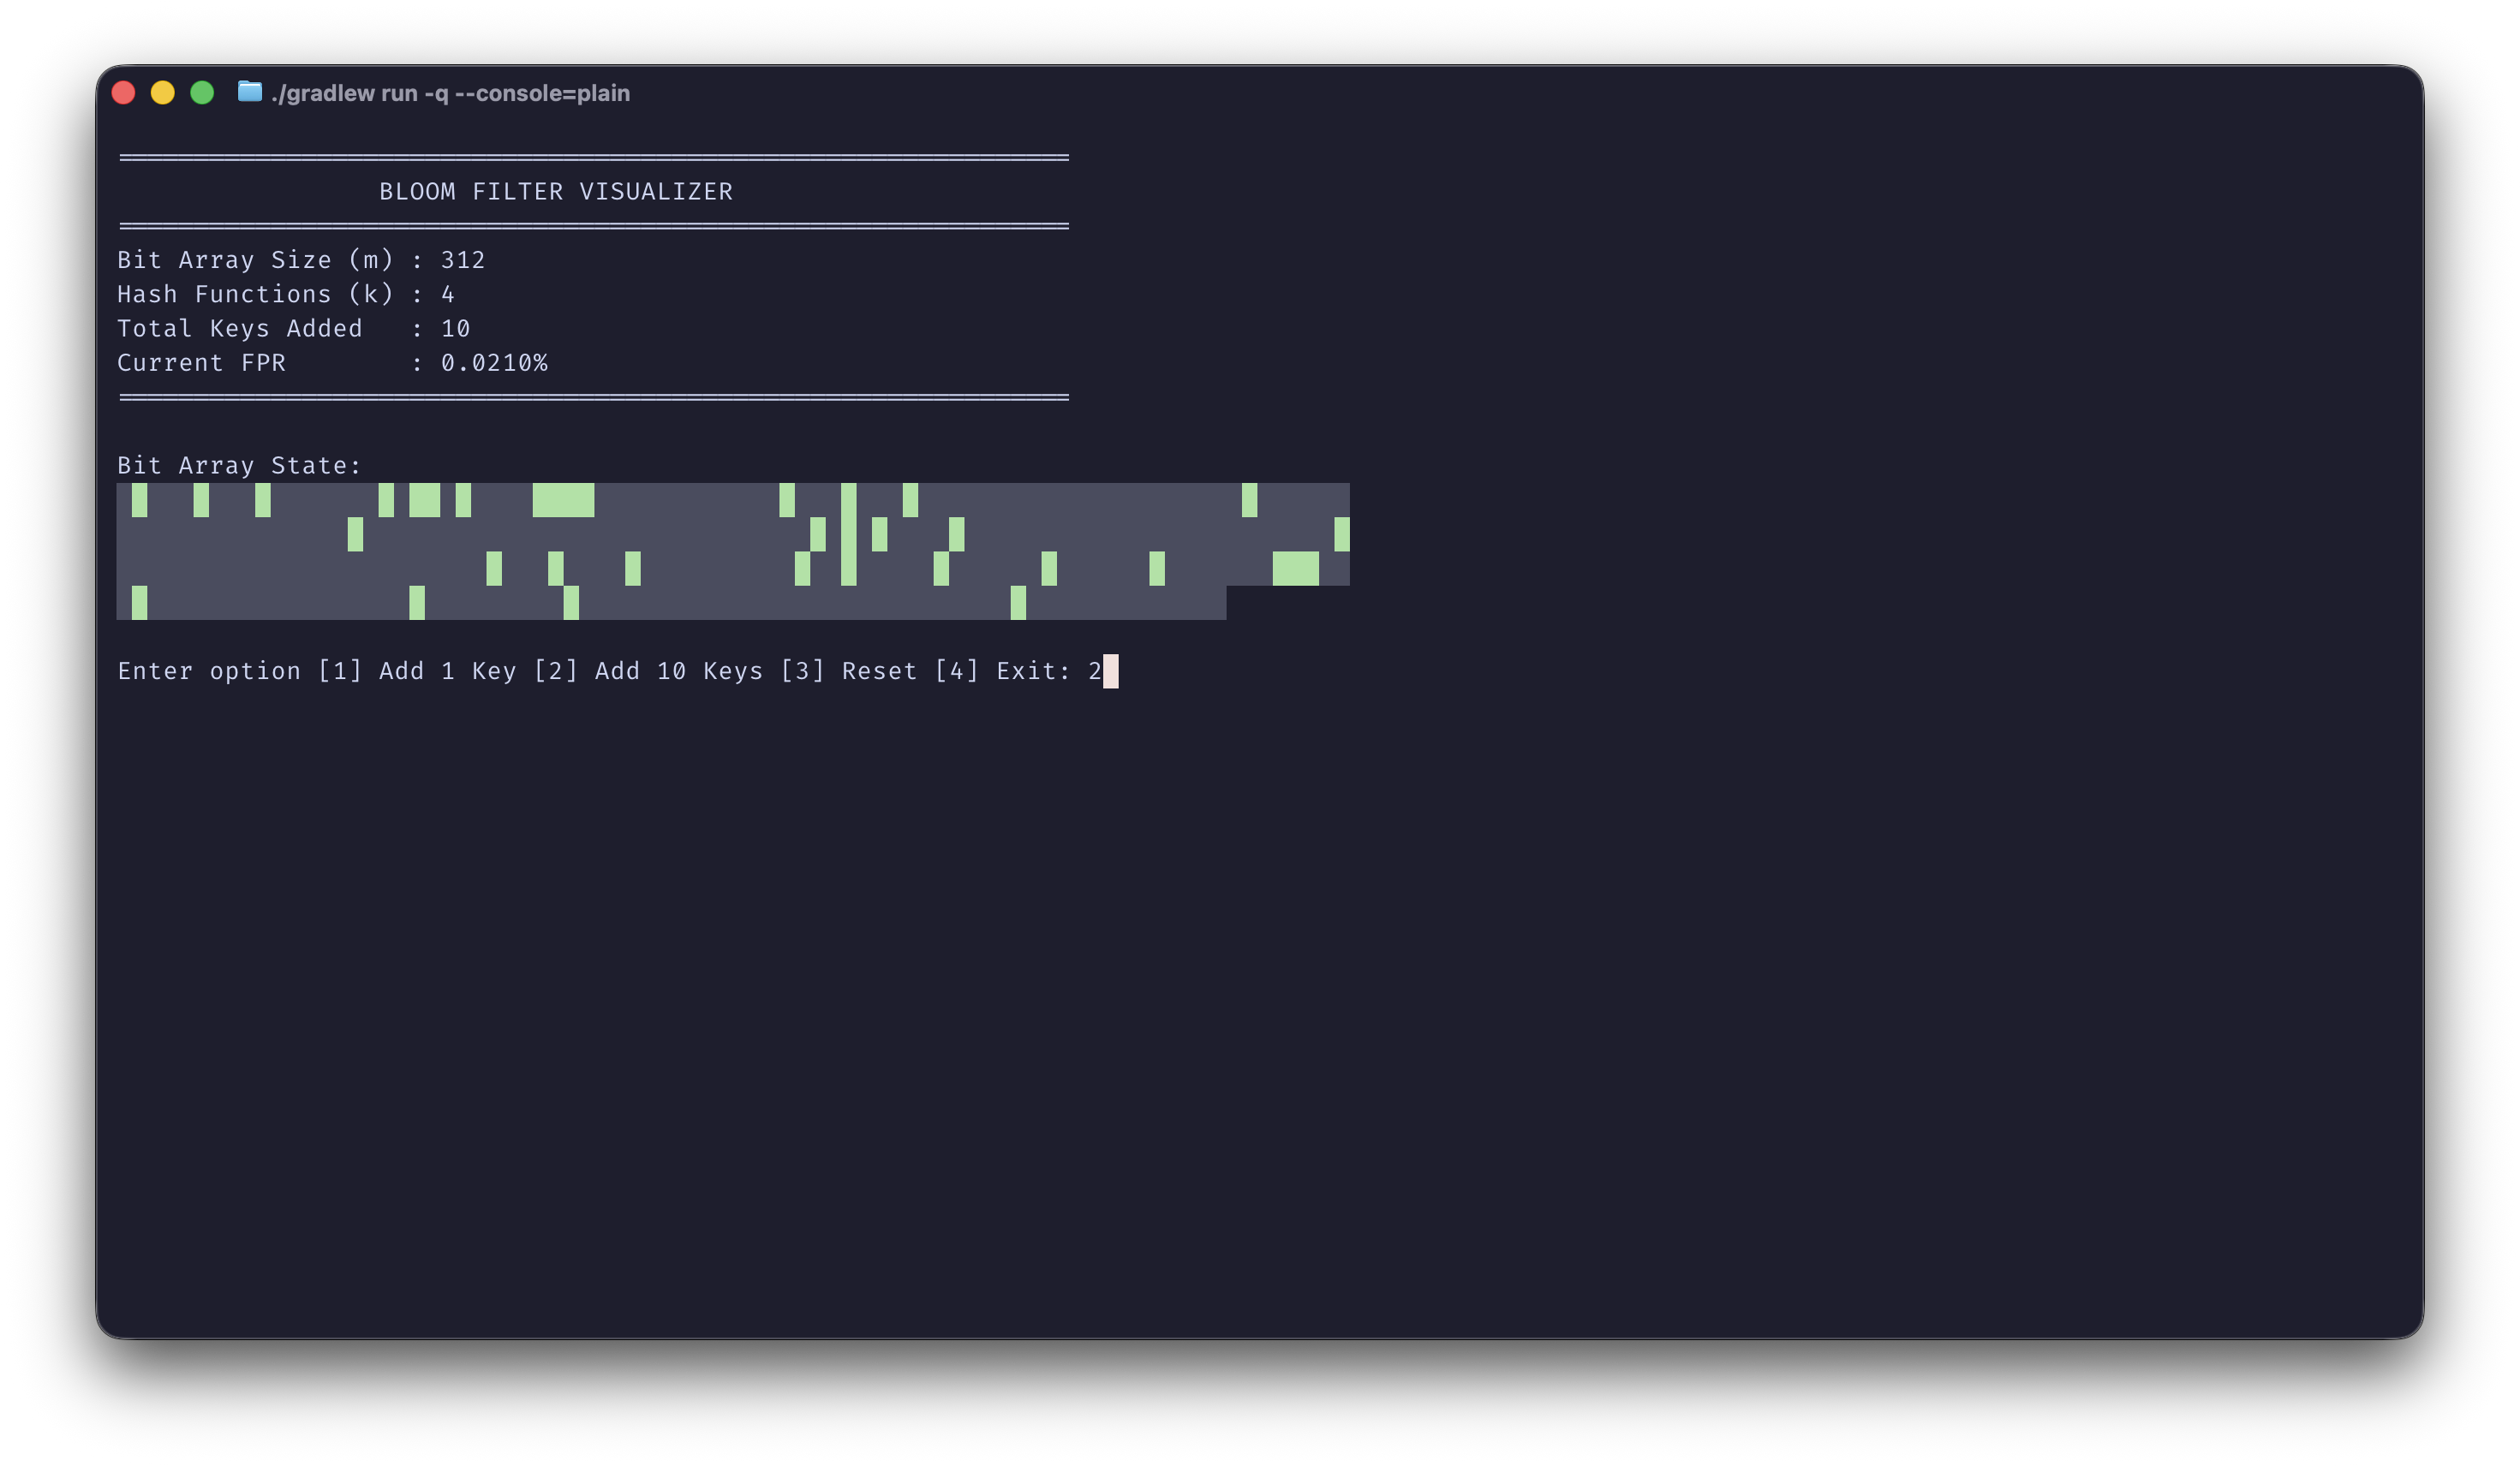Viewport: 2520px width, 1466px height.
Task: Click the 'Total Keys Added : 10' line
Action: (x=294, y=328)
